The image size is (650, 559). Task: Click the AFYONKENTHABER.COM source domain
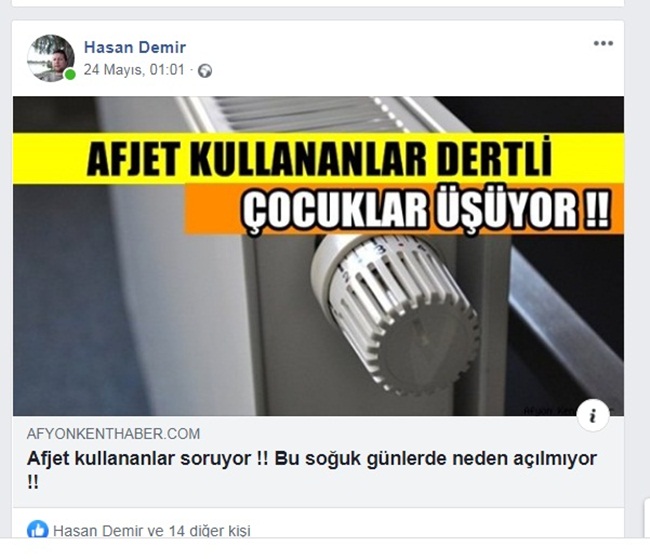click(x=113, y=434)
